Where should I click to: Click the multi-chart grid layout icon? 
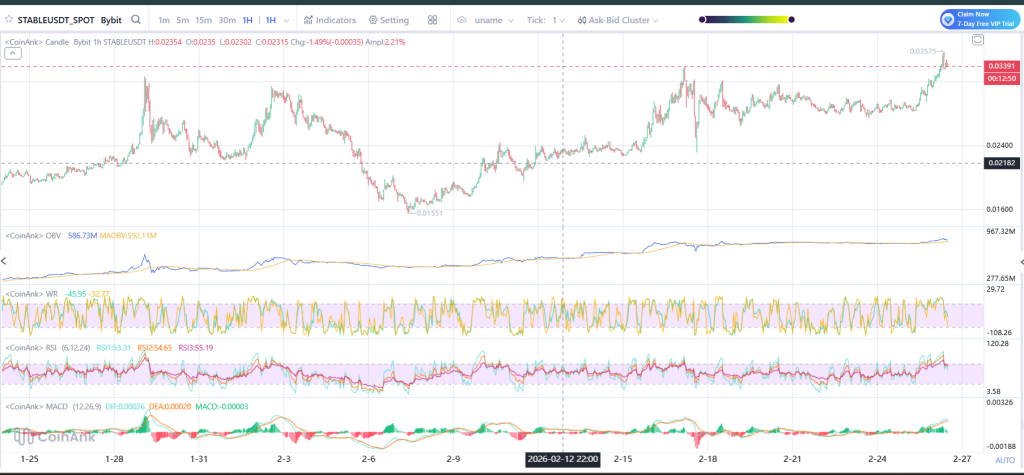tap(432, 19)
